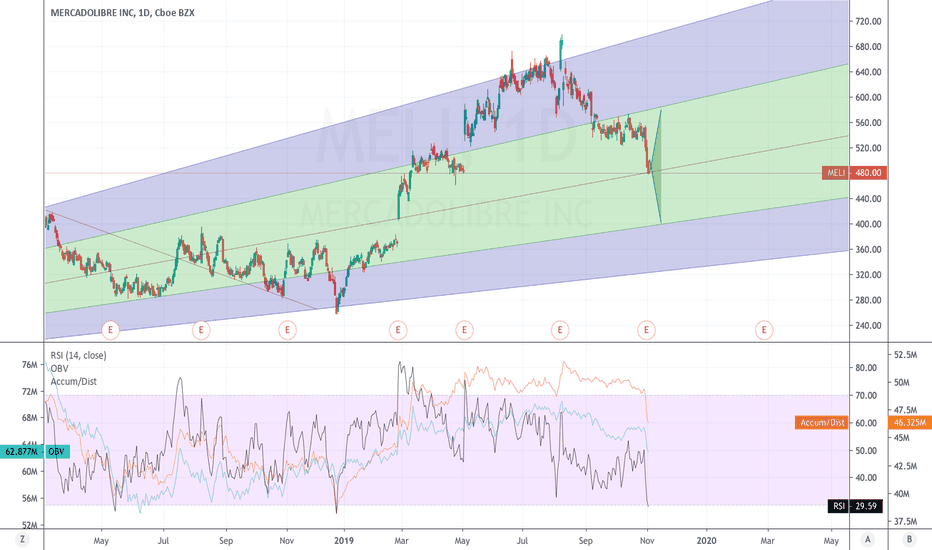
Task: Click the black RSI 29.59 tag
Action: pyautogui.click(x=855, y=506)
